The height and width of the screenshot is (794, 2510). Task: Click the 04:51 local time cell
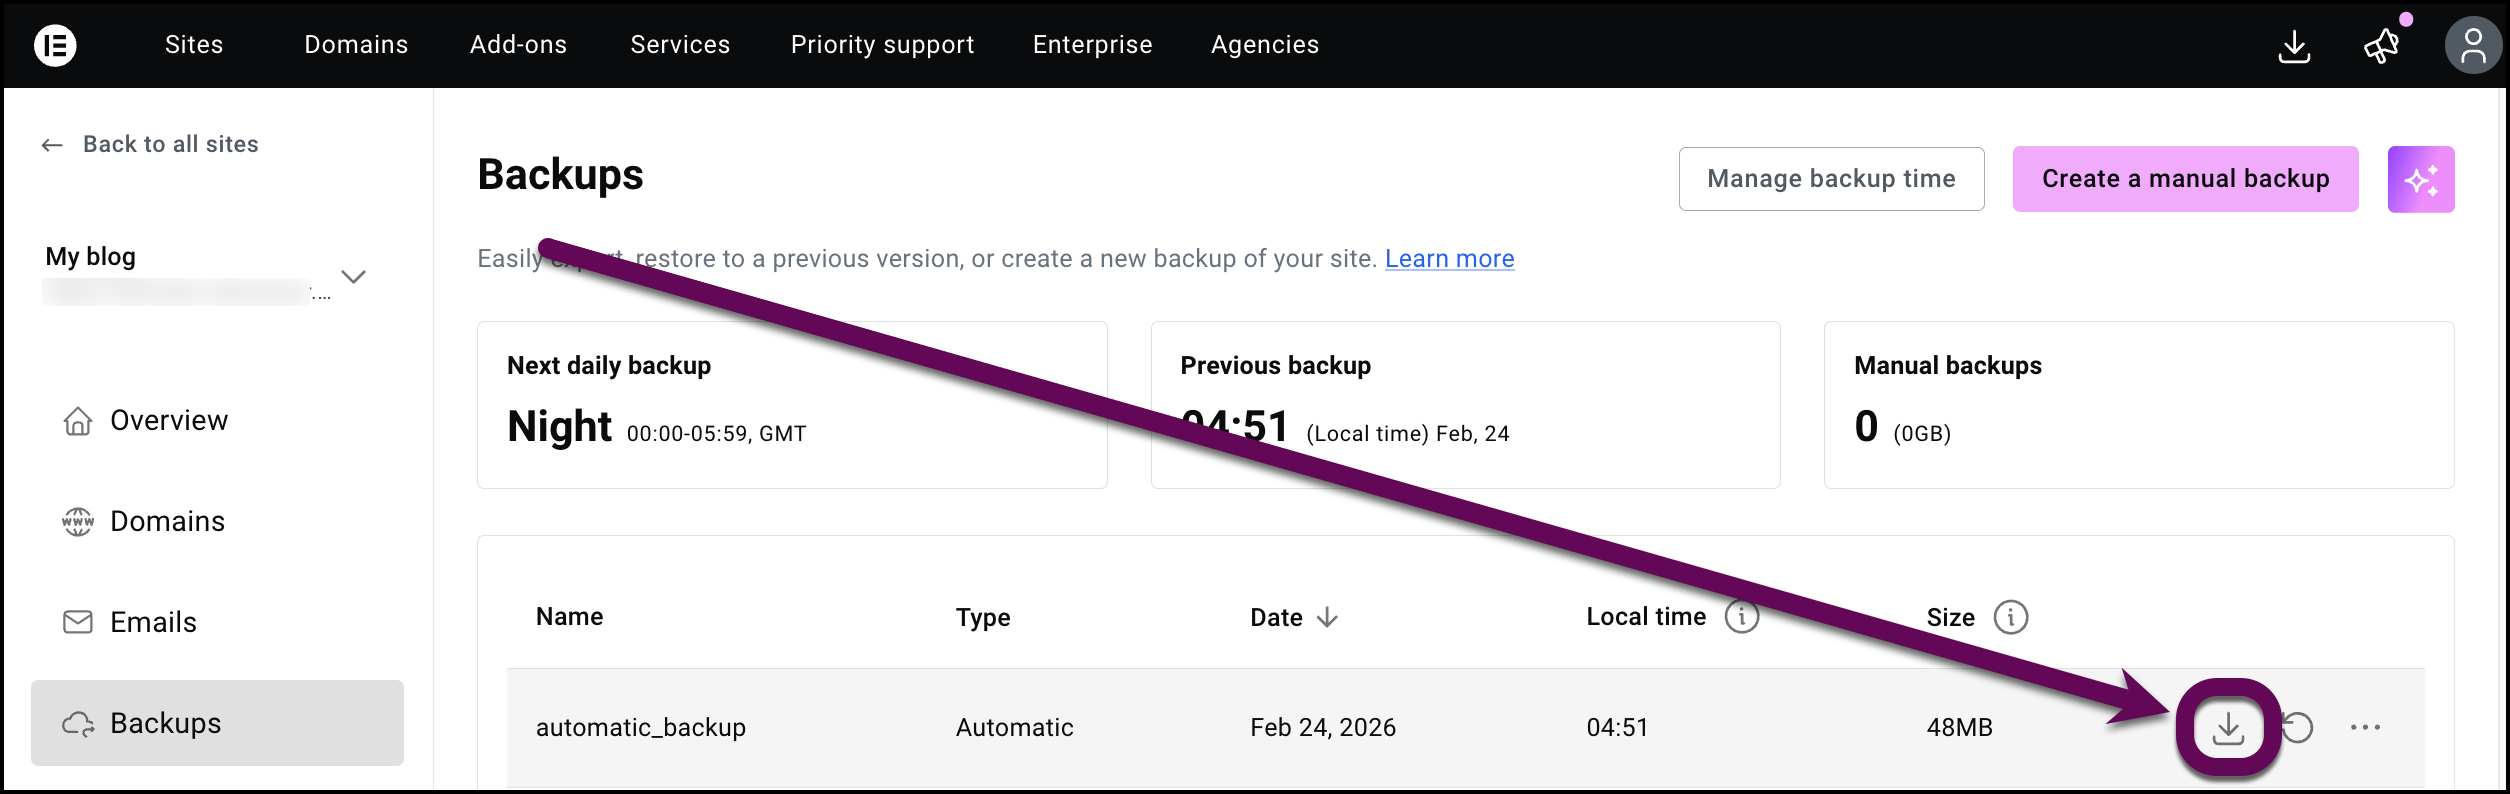[1617, 727]
